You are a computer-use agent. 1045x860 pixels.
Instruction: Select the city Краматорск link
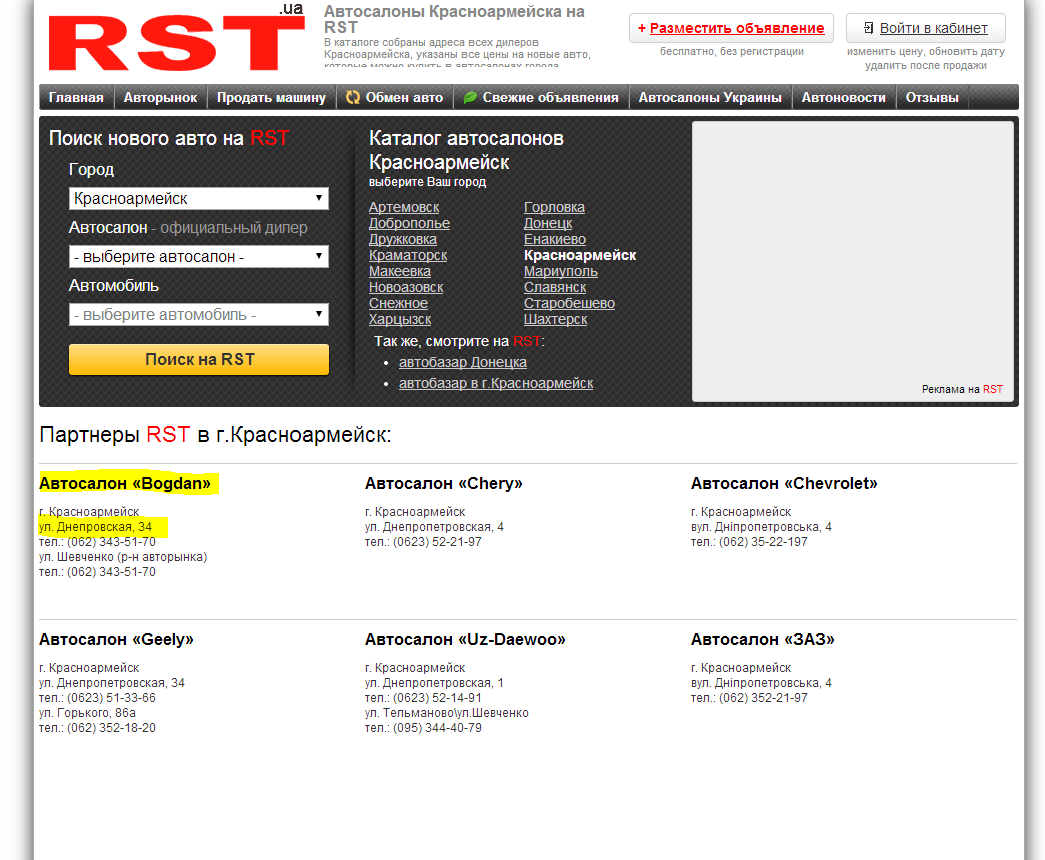(408, 255)
